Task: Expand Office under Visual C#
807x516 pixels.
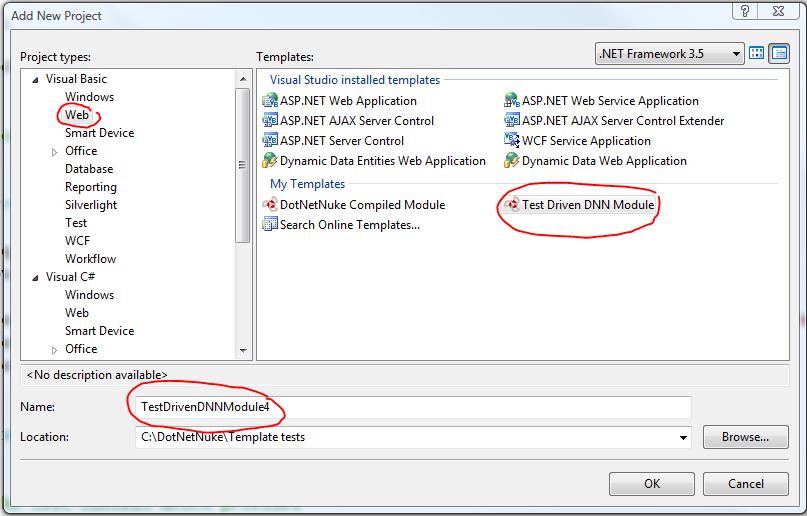Action: point(54,350)
